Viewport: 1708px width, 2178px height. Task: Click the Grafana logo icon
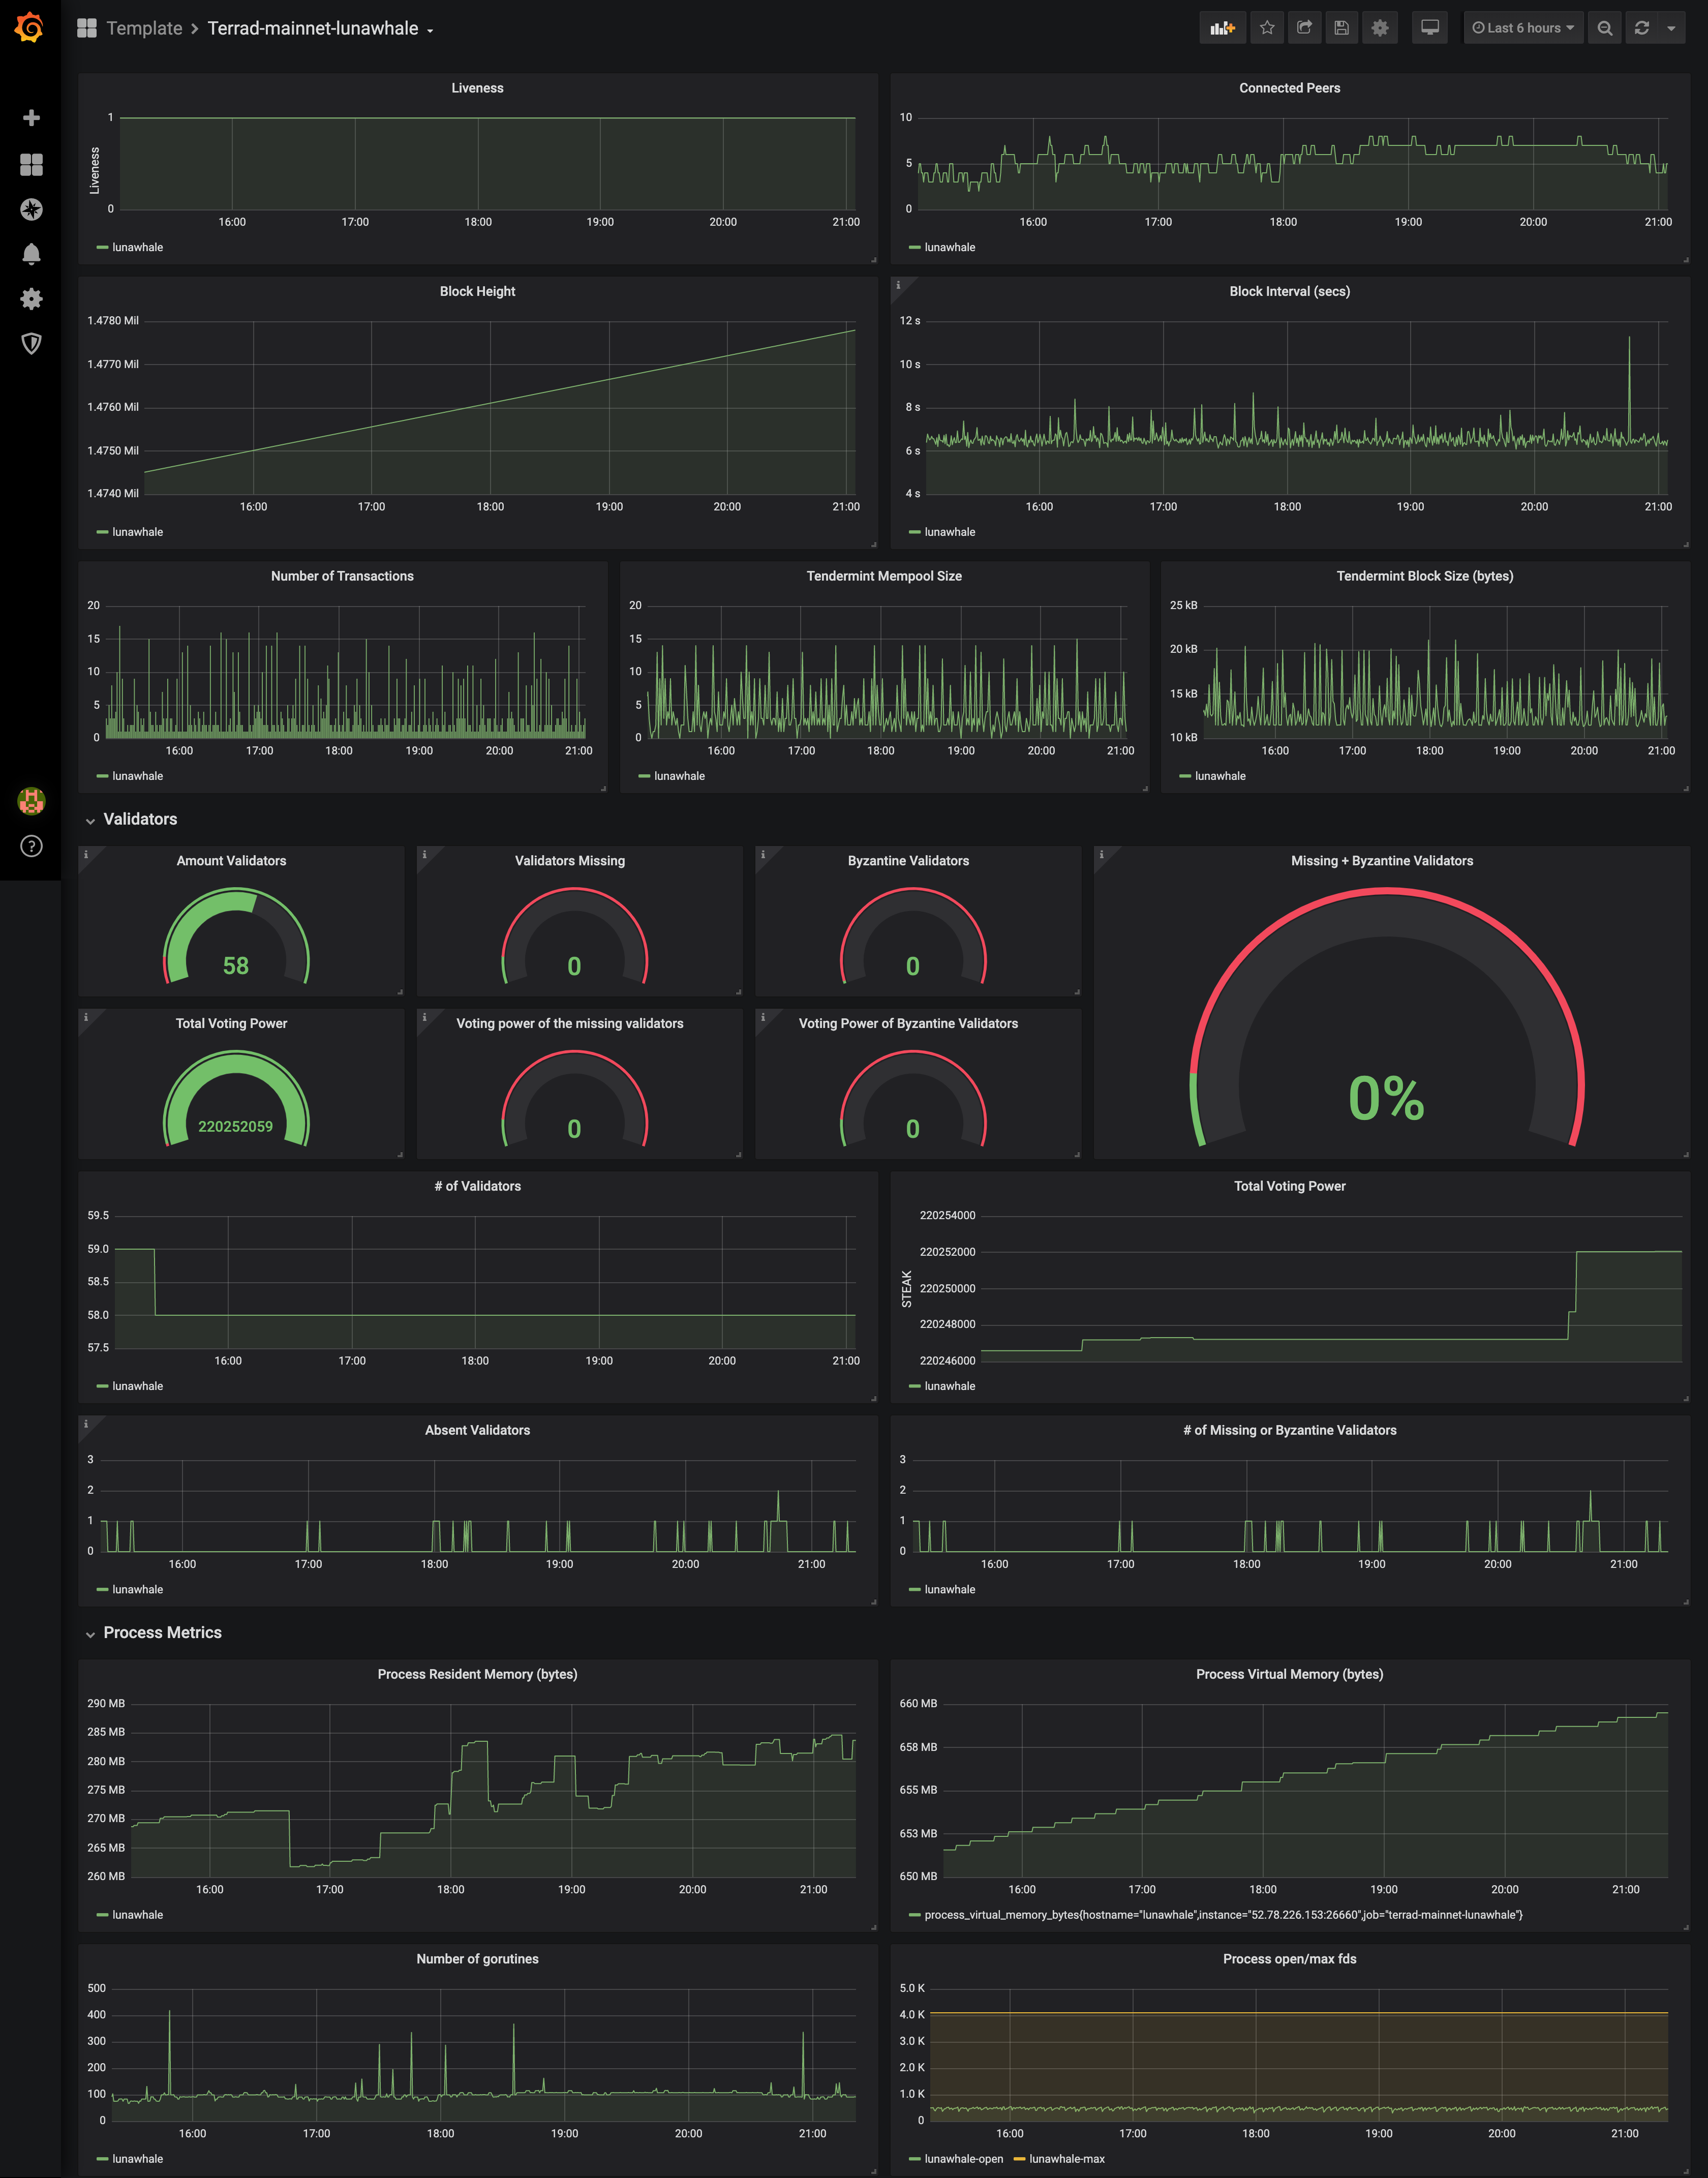point(30,28)
